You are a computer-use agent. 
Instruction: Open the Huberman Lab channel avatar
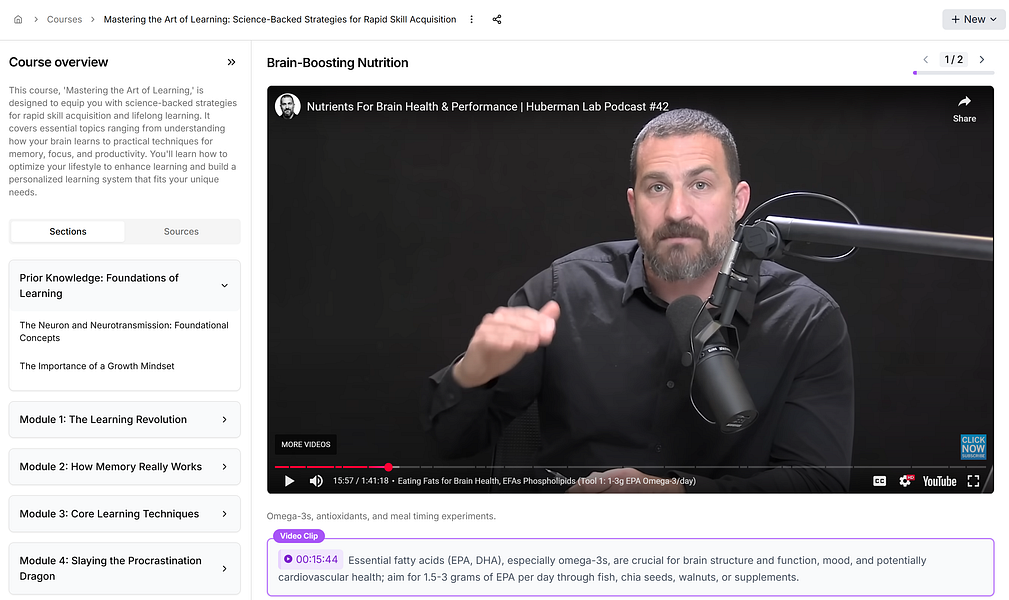[288, 106]
